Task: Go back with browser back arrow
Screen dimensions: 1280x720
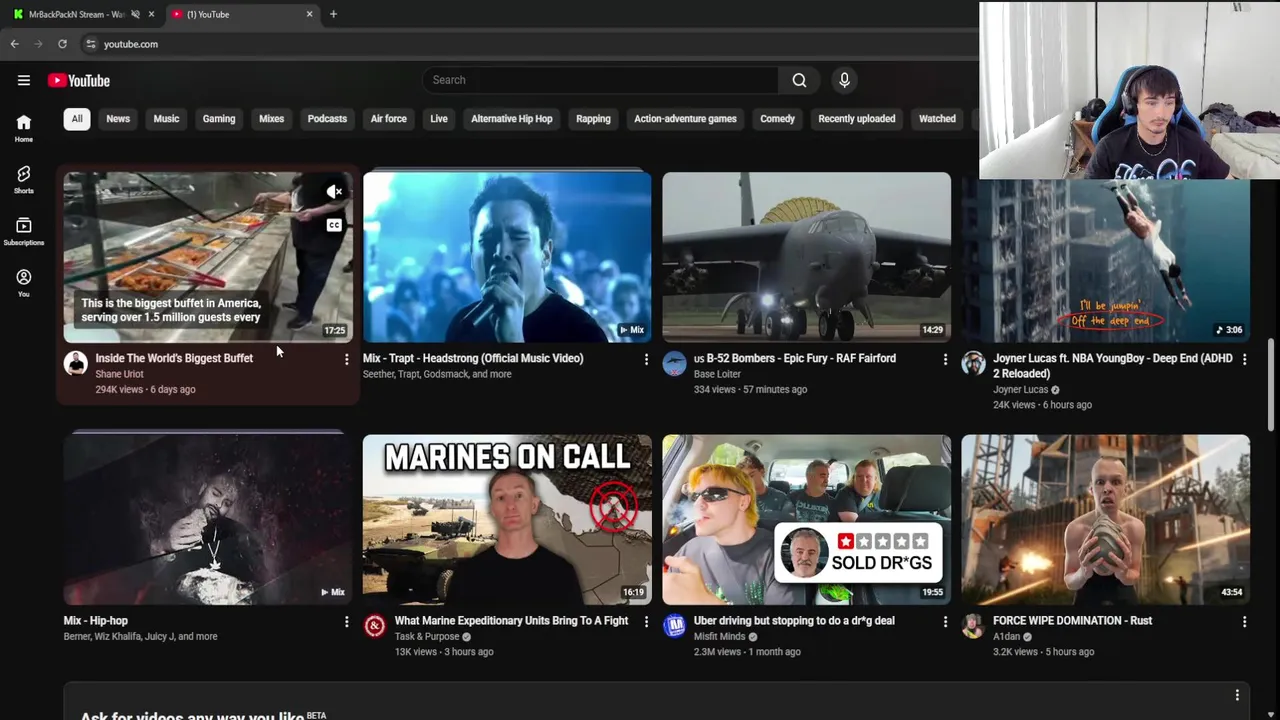Action: (x=15, y=44)
